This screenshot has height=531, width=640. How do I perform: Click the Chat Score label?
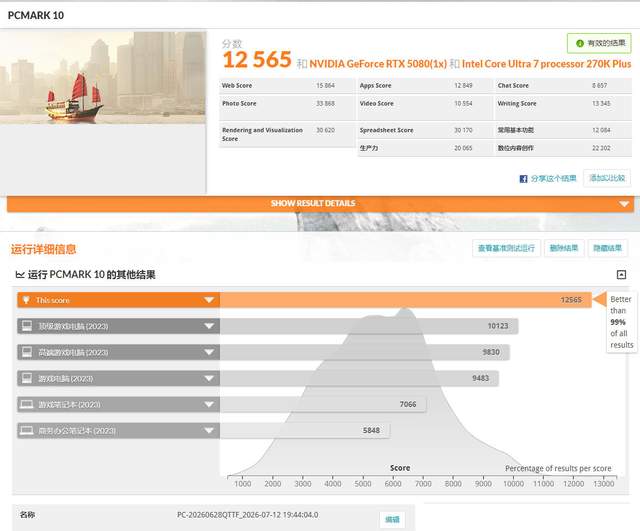pos(513,85)
